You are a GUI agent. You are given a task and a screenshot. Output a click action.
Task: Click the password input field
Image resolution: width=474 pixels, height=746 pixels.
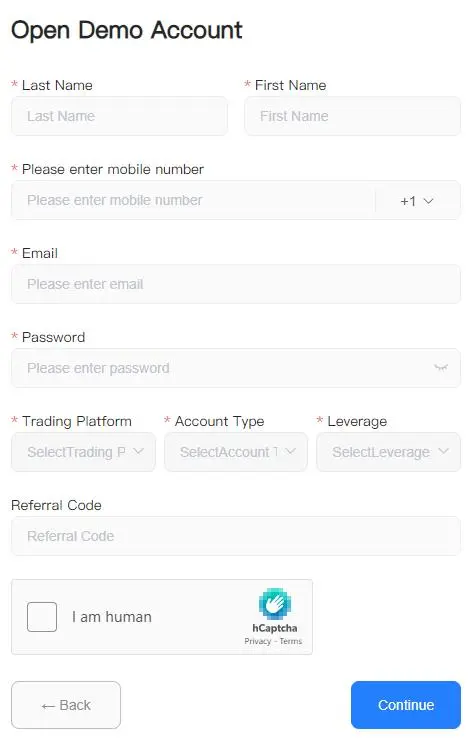(236, 368)
